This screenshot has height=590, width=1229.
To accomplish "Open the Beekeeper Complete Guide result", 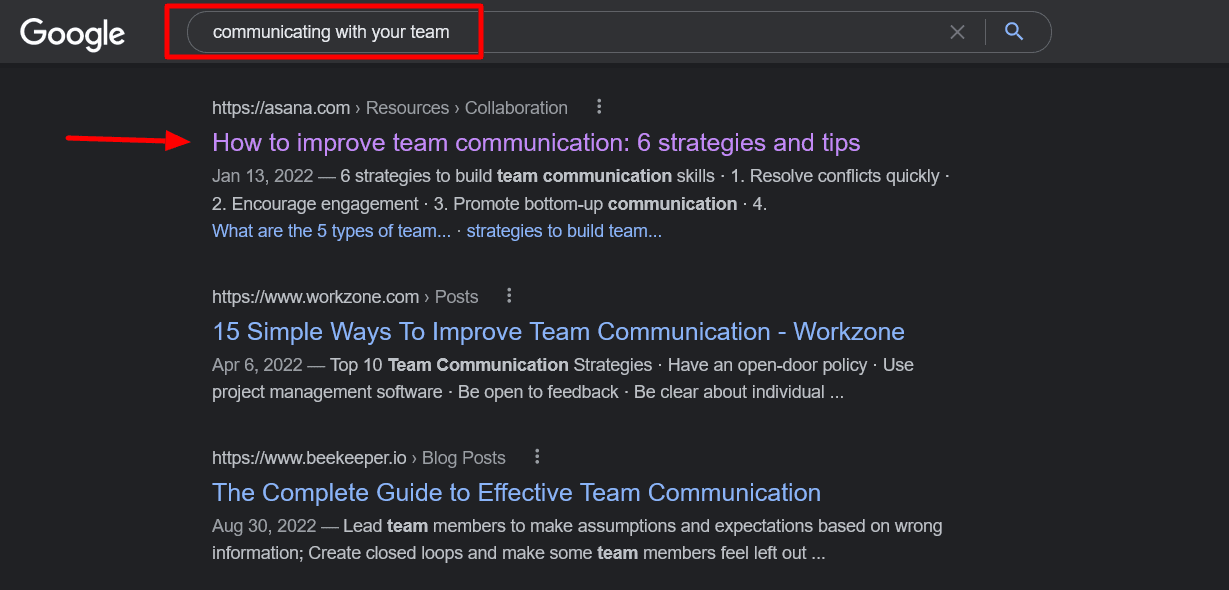I will pos(516,492).
